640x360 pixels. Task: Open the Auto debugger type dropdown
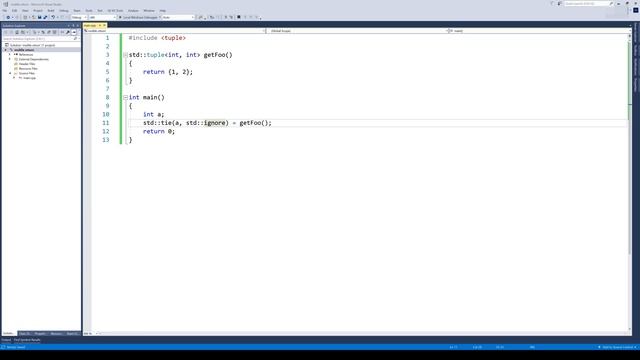click(178, 18)
